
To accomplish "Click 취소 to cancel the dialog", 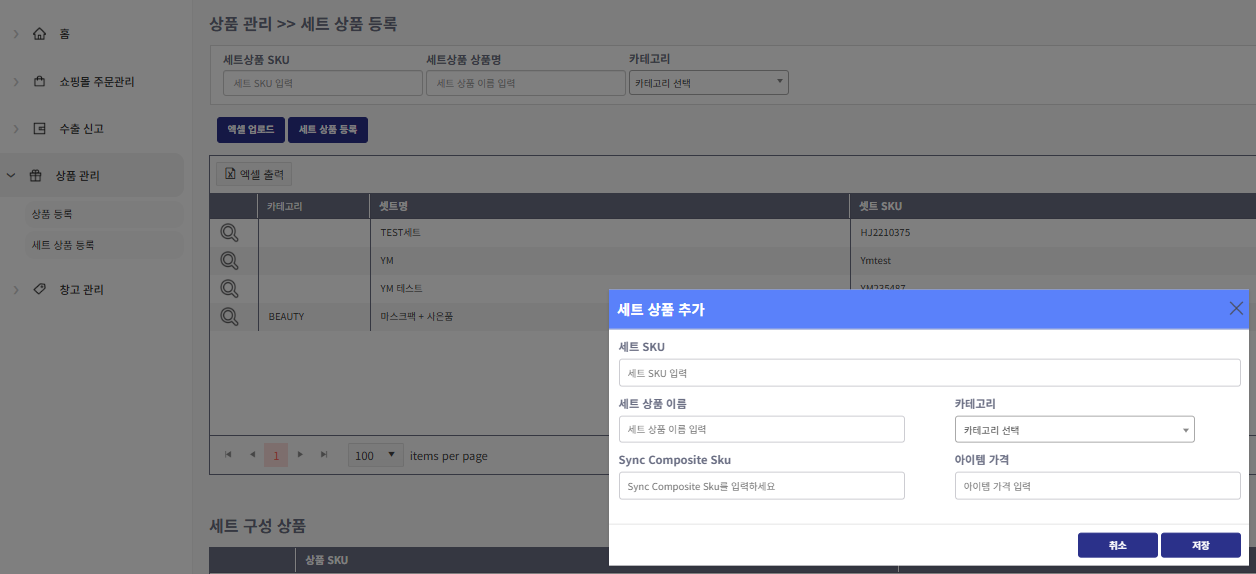I will [1118, 545].
